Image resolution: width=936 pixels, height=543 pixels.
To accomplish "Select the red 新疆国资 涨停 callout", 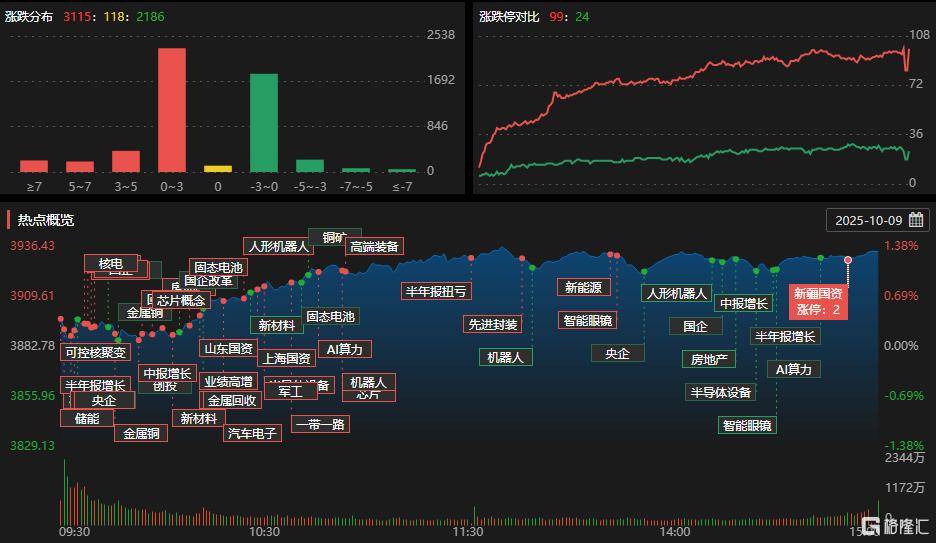I will [x=818, y=301].
